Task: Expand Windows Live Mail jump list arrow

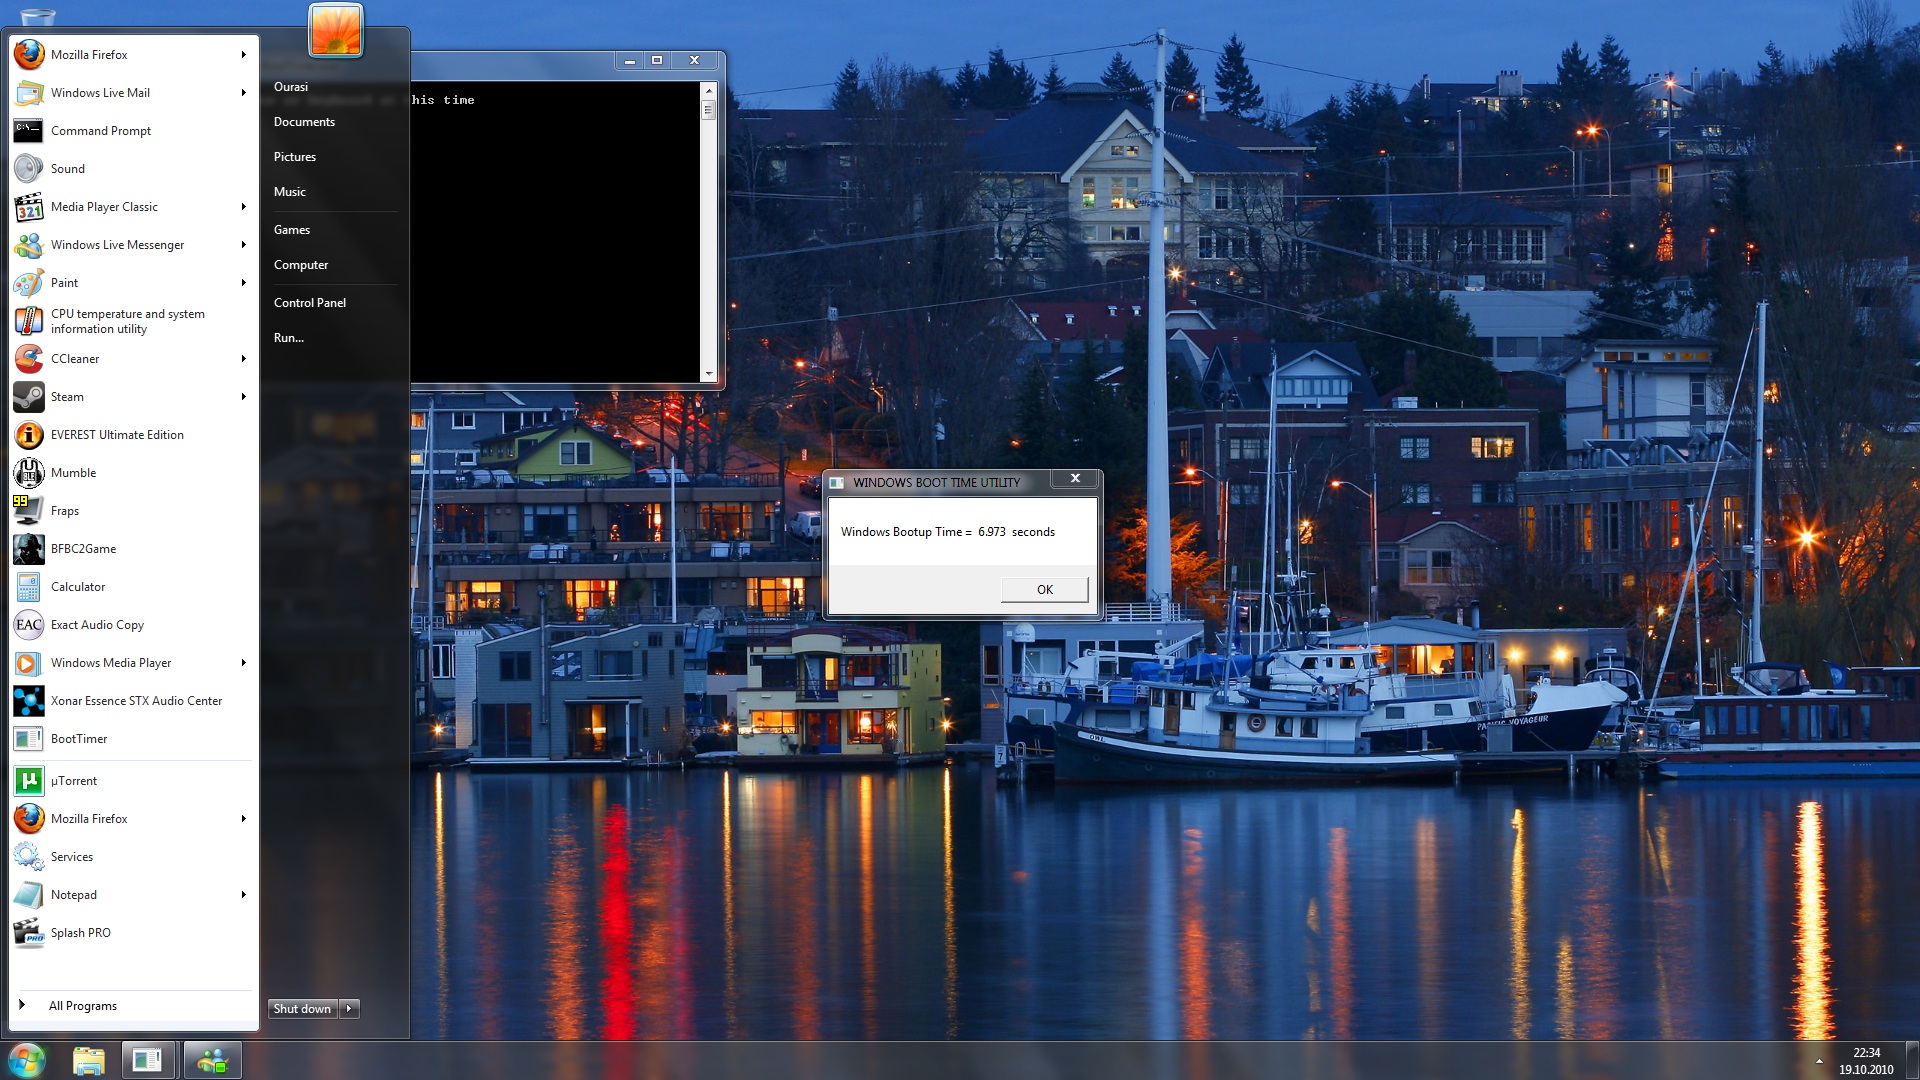Action: pos(243,93)
